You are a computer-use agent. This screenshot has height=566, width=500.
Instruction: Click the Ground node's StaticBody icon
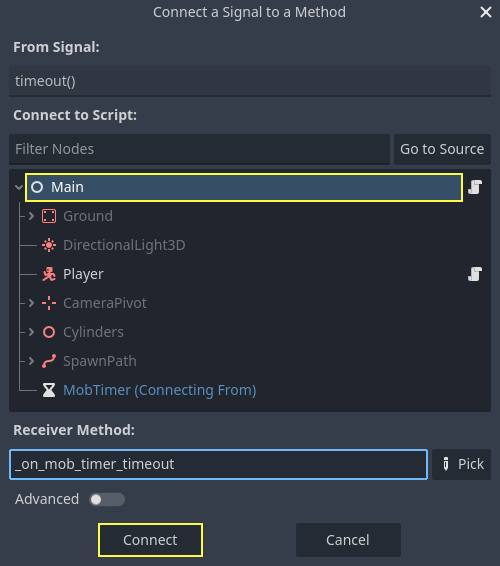click(x=49, y=216)
